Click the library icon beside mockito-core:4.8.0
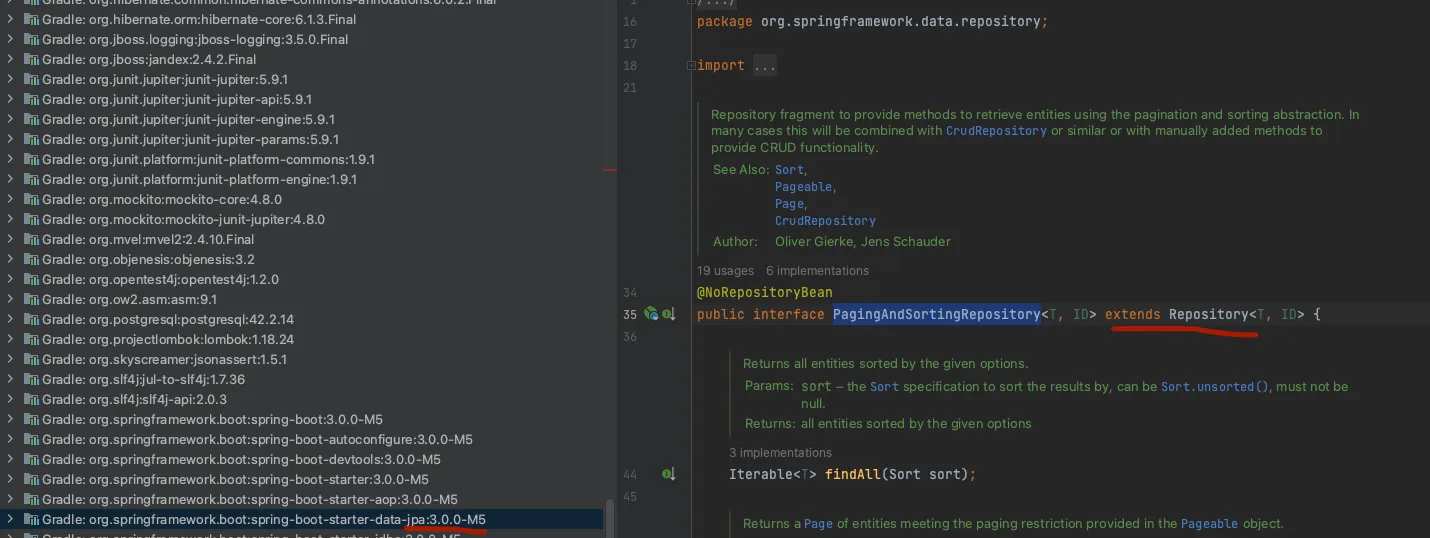 click(x=31, y=199)
